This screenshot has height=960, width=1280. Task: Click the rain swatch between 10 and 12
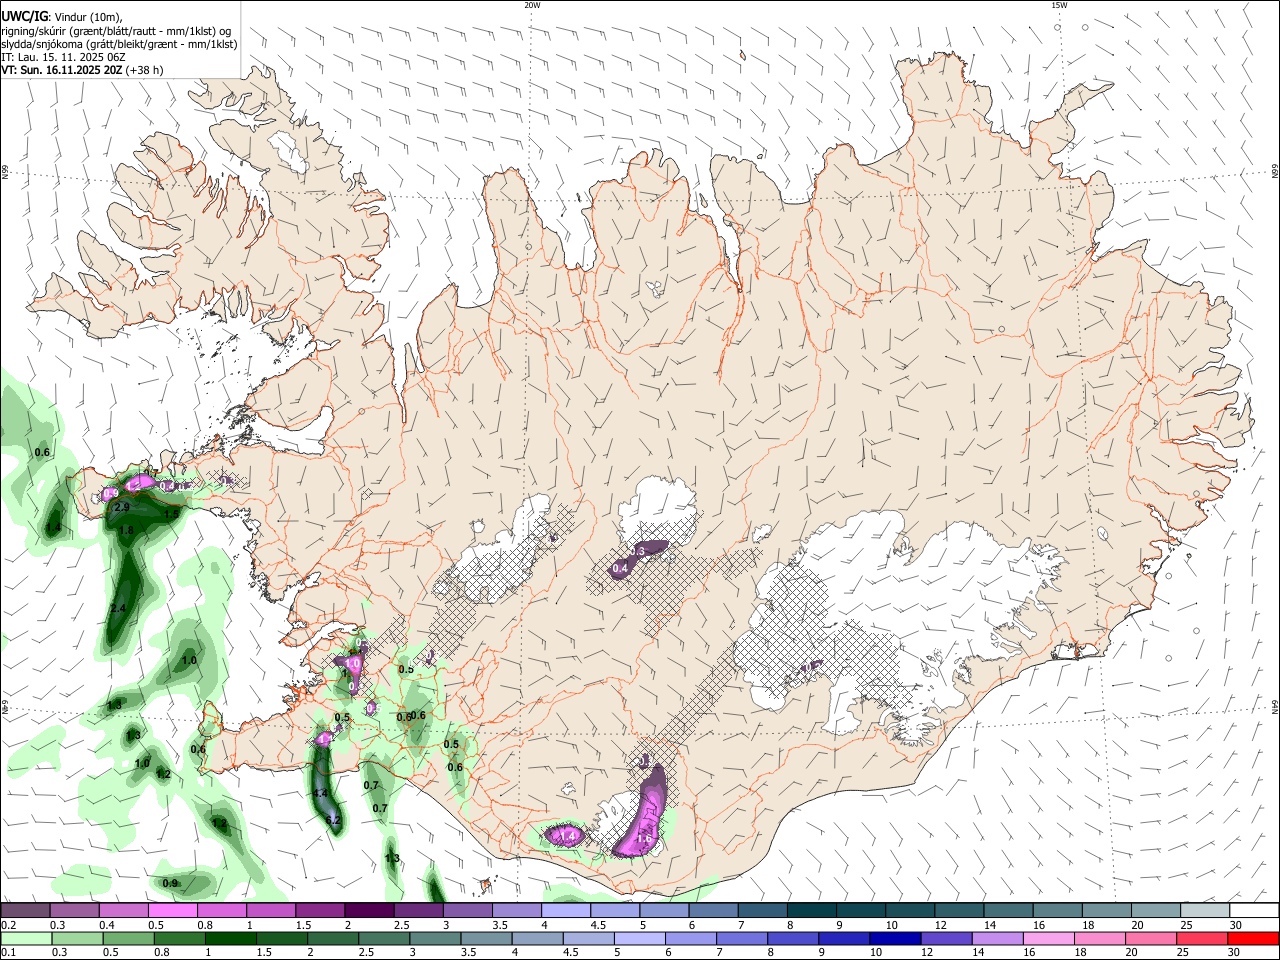895,938
